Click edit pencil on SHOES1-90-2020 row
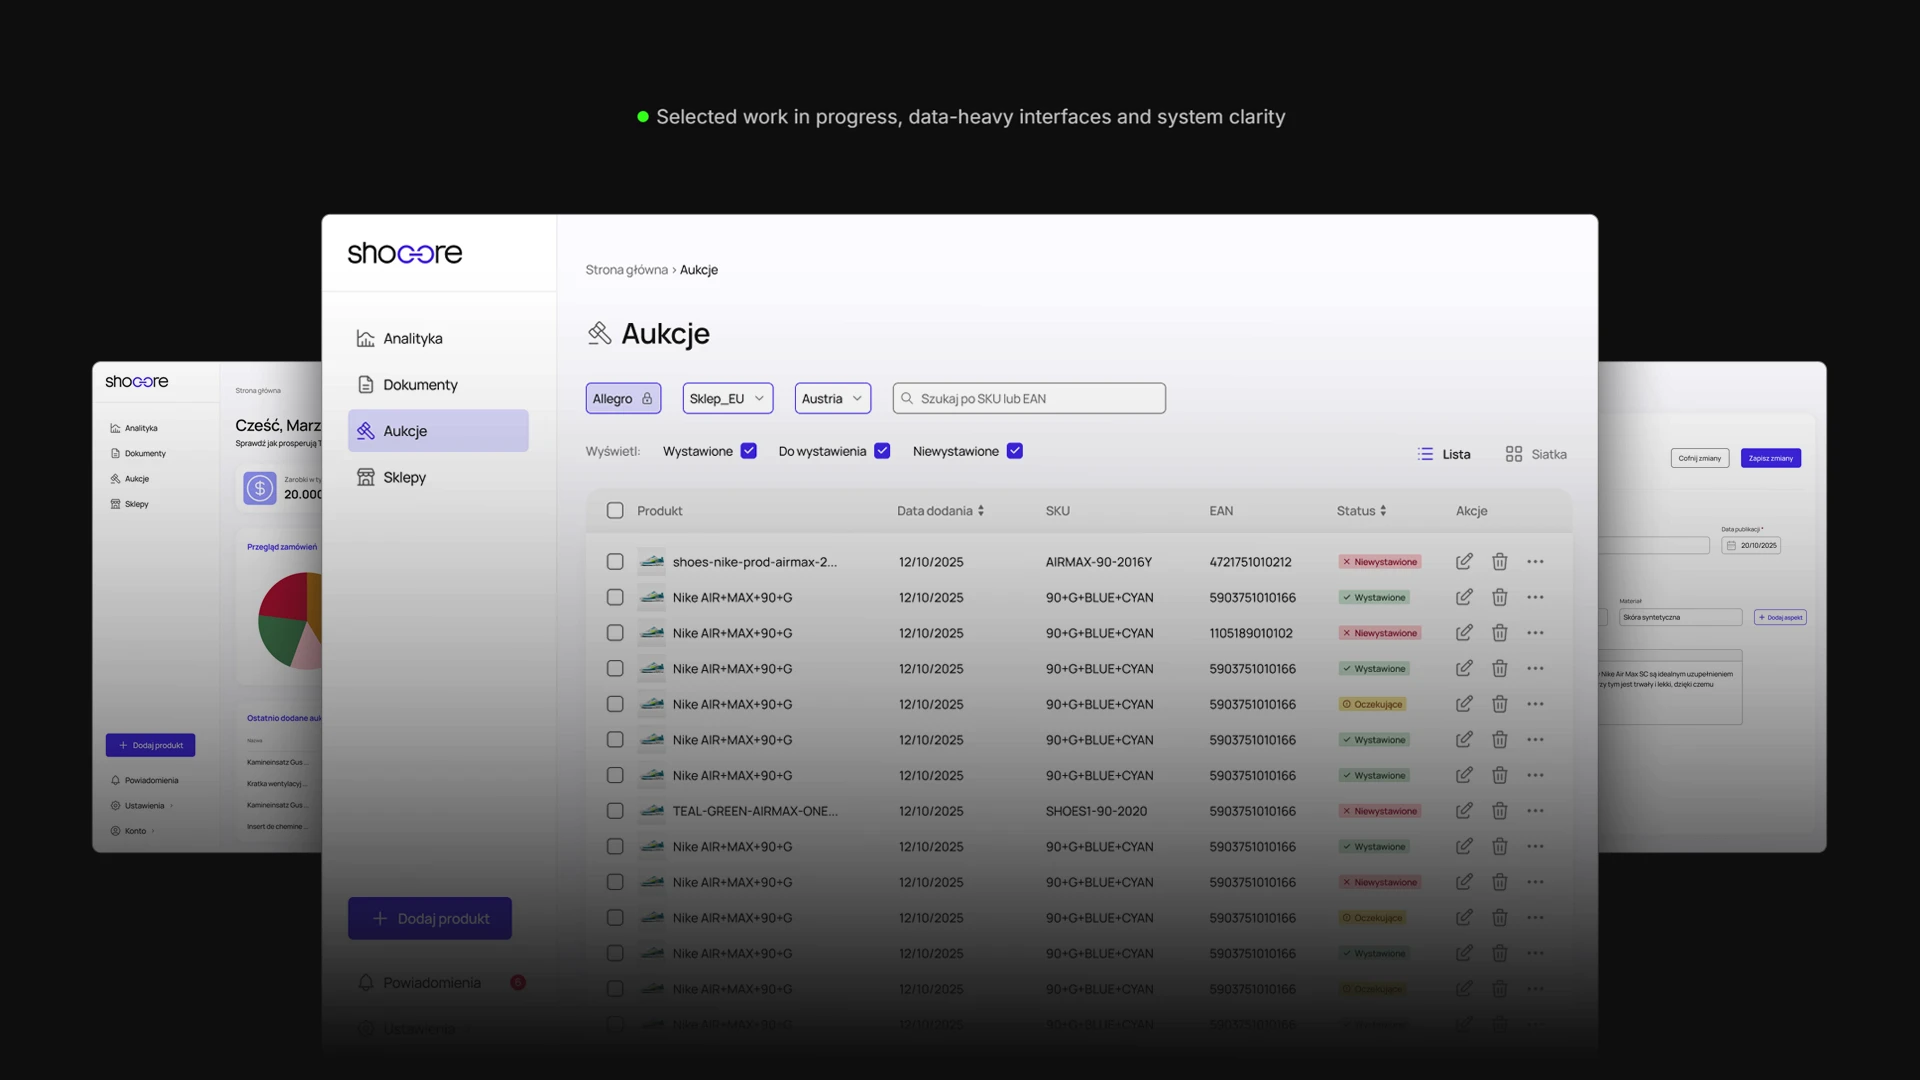1920x1080 pixels. click(x=1464, y=811)
